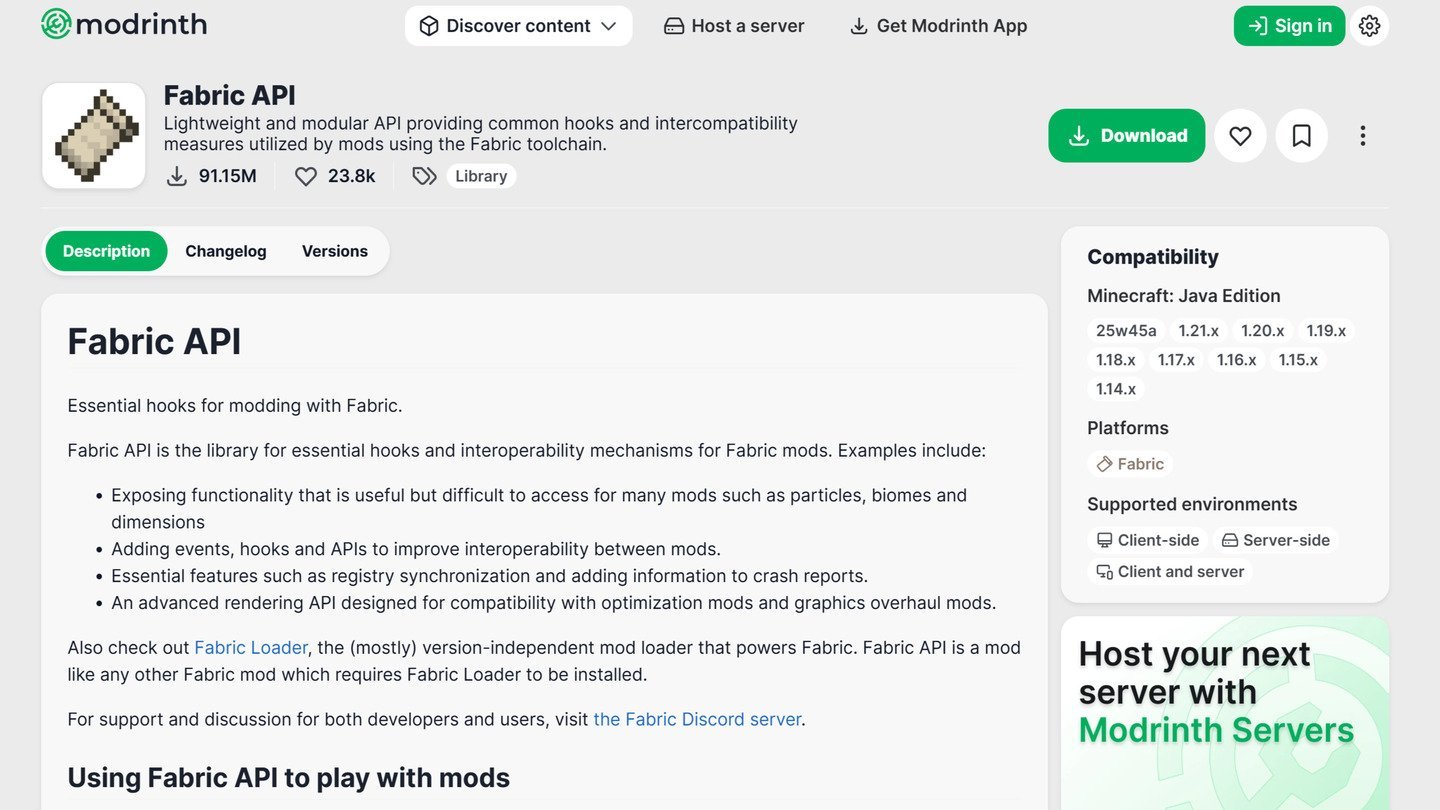Click the heart icon next to 23.8k
The height and width of the screenshot is (810, 1440).
pyautogui.click(x=306, y=176)
